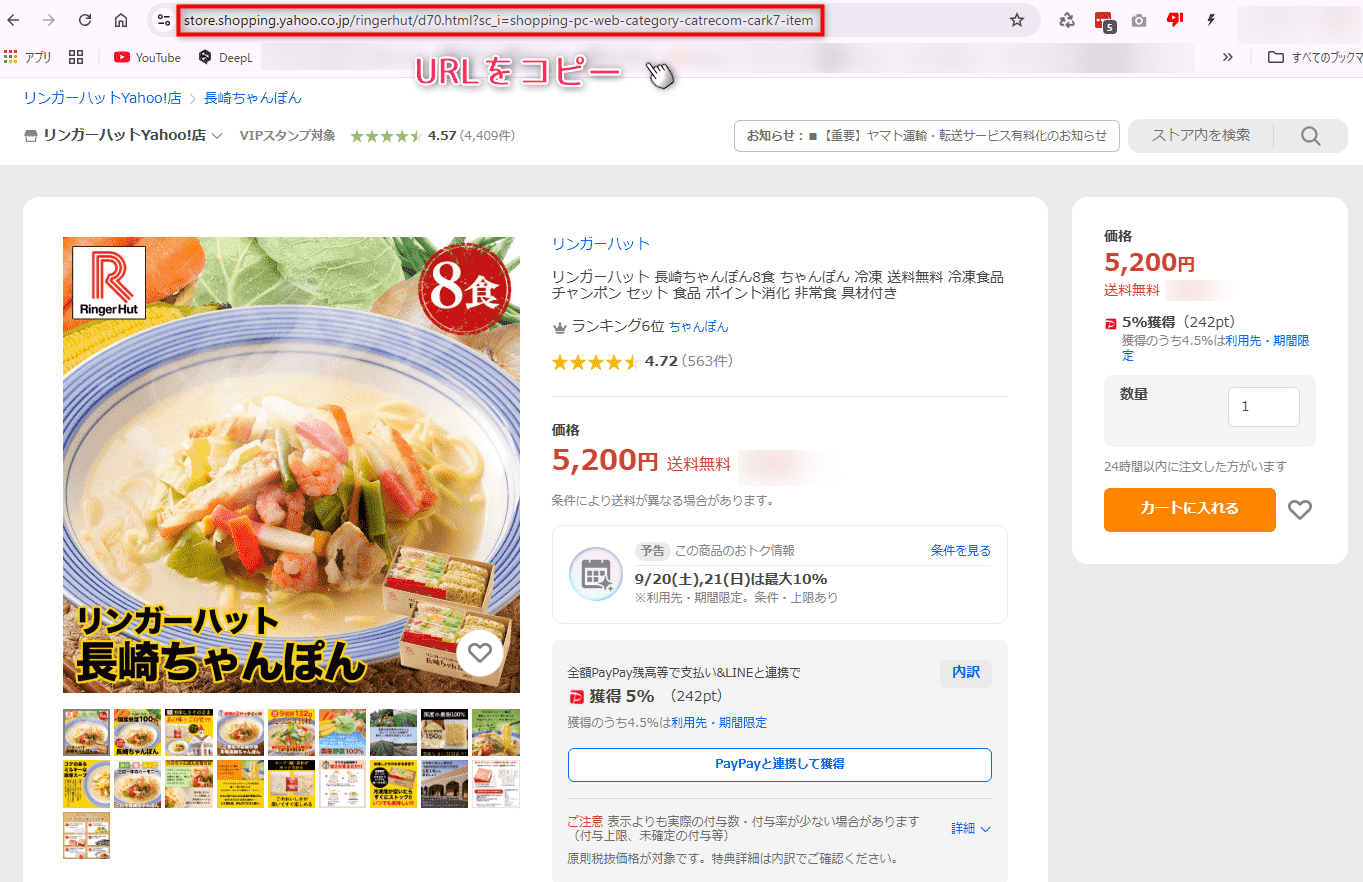The width and height of the screenshot is (1363, 882).
Task: Open the ちゃんぽん ranking category link
Action: 699,327
